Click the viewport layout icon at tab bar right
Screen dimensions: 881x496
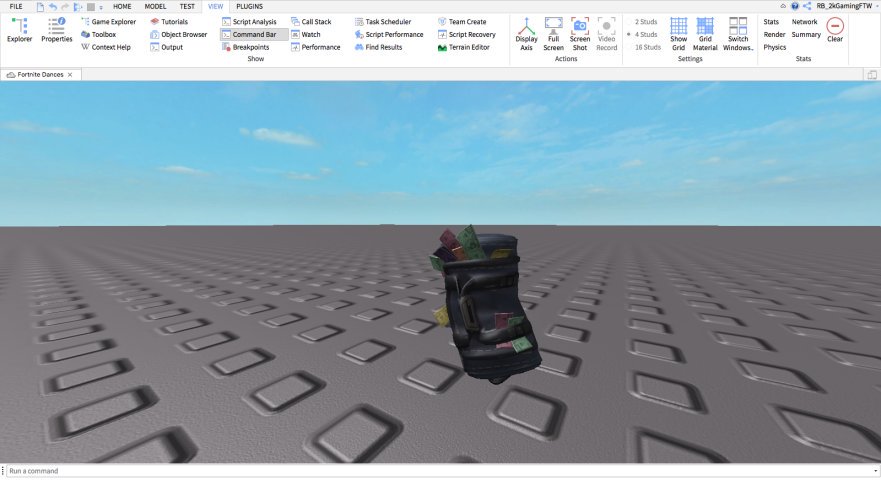(x=872, y=74)
